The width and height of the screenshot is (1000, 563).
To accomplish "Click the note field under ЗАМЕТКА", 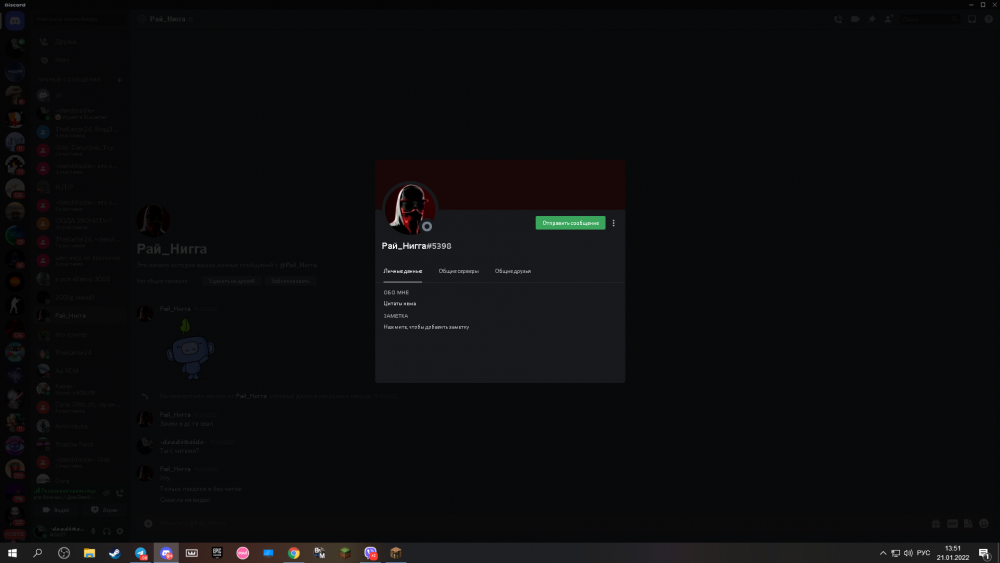I will pos(426,327).
